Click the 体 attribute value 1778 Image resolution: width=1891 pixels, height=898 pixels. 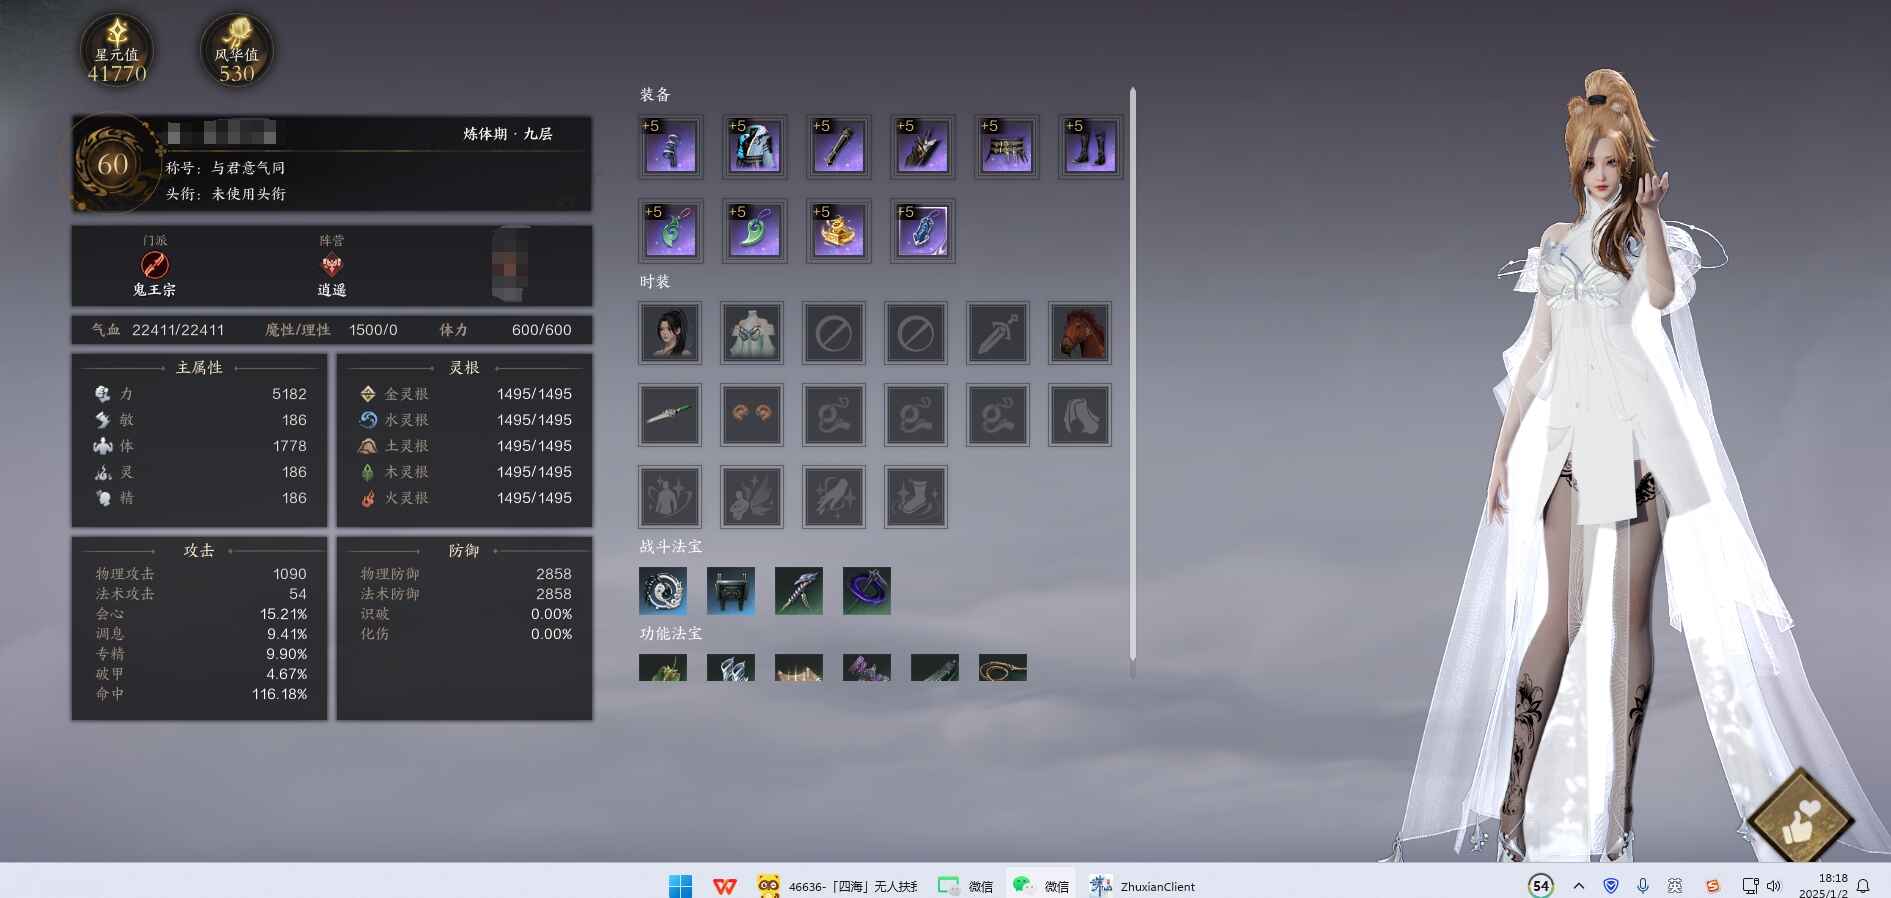pos(290,446)
